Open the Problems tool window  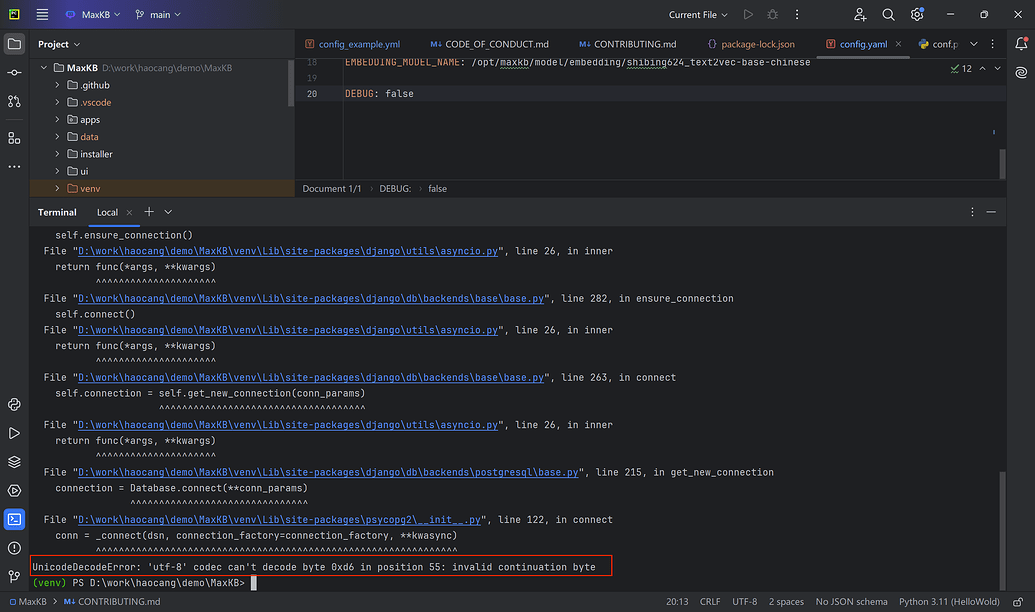(x=14, y=548)
